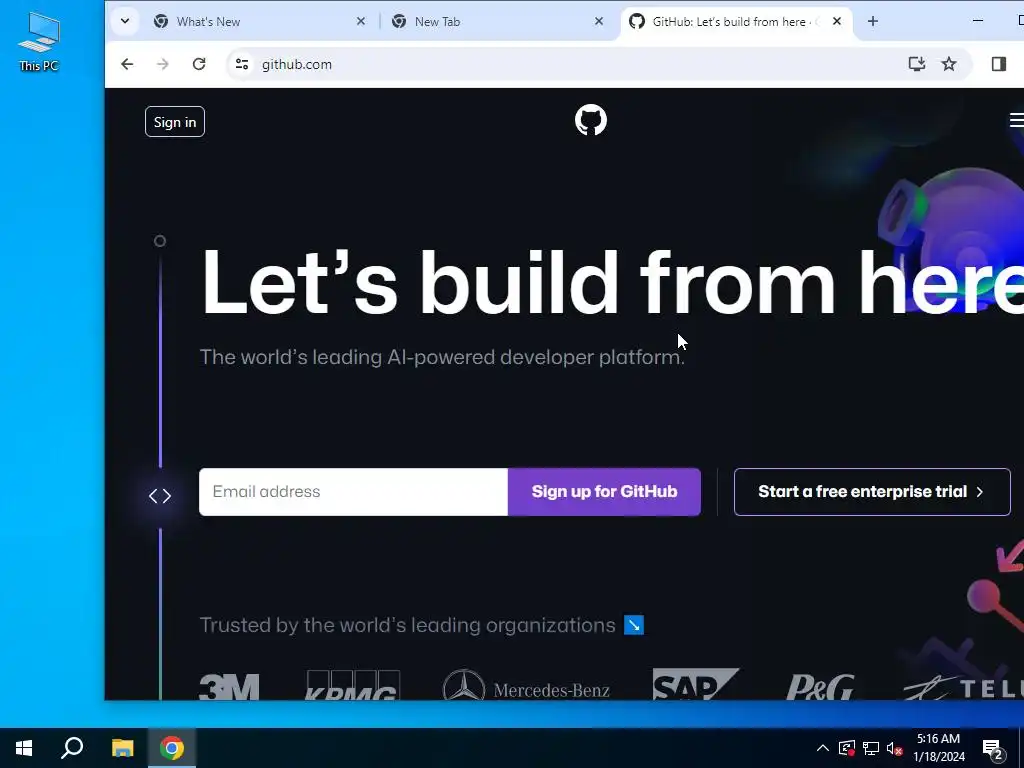Screen dimensions: 1024x768
Task: Open the GitHub hamburger menu
Action: [x=1016, y=120]
